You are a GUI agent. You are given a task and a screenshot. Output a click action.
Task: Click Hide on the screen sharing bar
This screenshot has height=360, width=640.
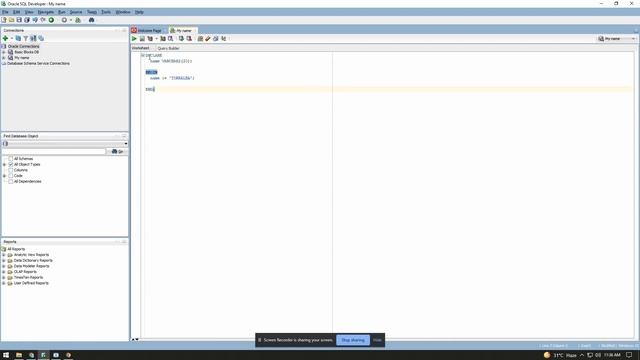[x=377, y=340]
